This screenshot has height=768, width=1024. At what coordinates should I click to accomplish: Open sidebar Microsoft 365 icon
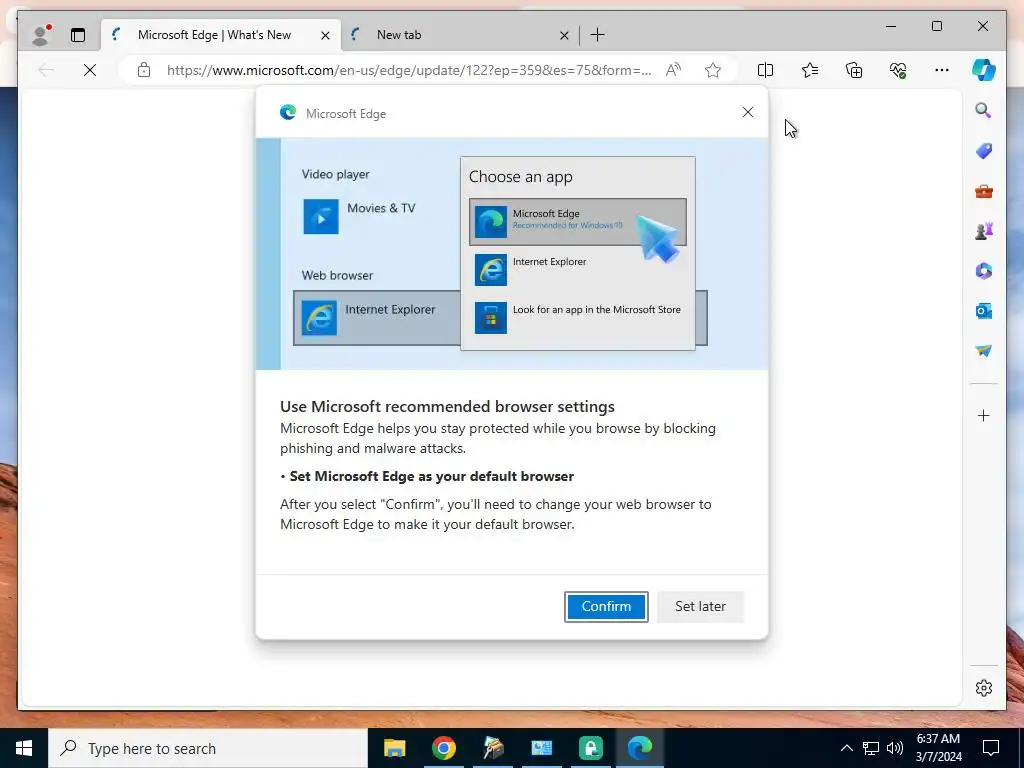[x=984, y=270]
